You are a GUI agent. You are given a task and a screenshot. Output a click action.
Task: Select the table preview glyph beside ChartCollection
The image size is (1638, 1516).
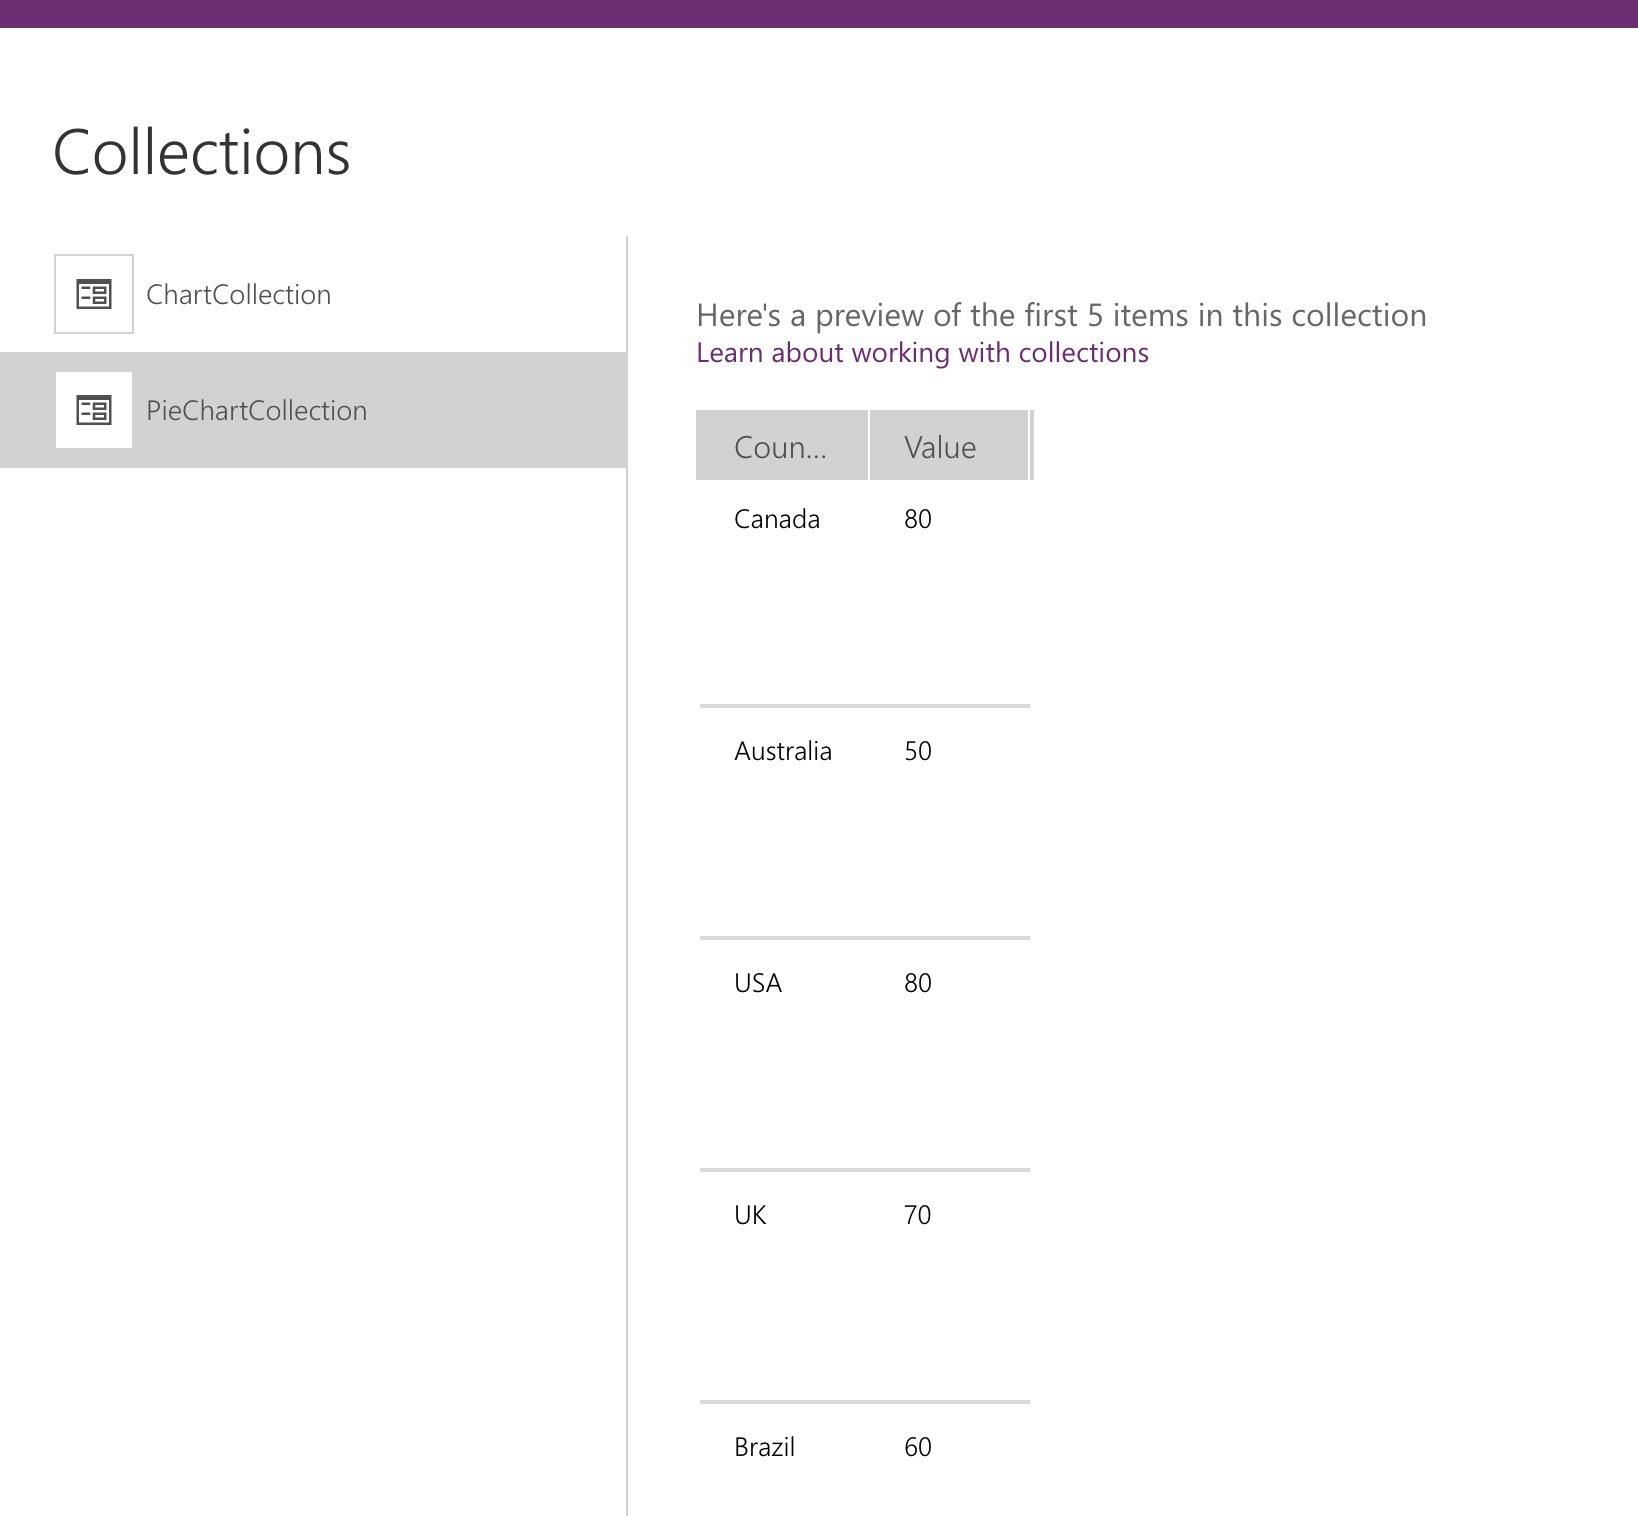pyautogui.click(x=92, y=293)
